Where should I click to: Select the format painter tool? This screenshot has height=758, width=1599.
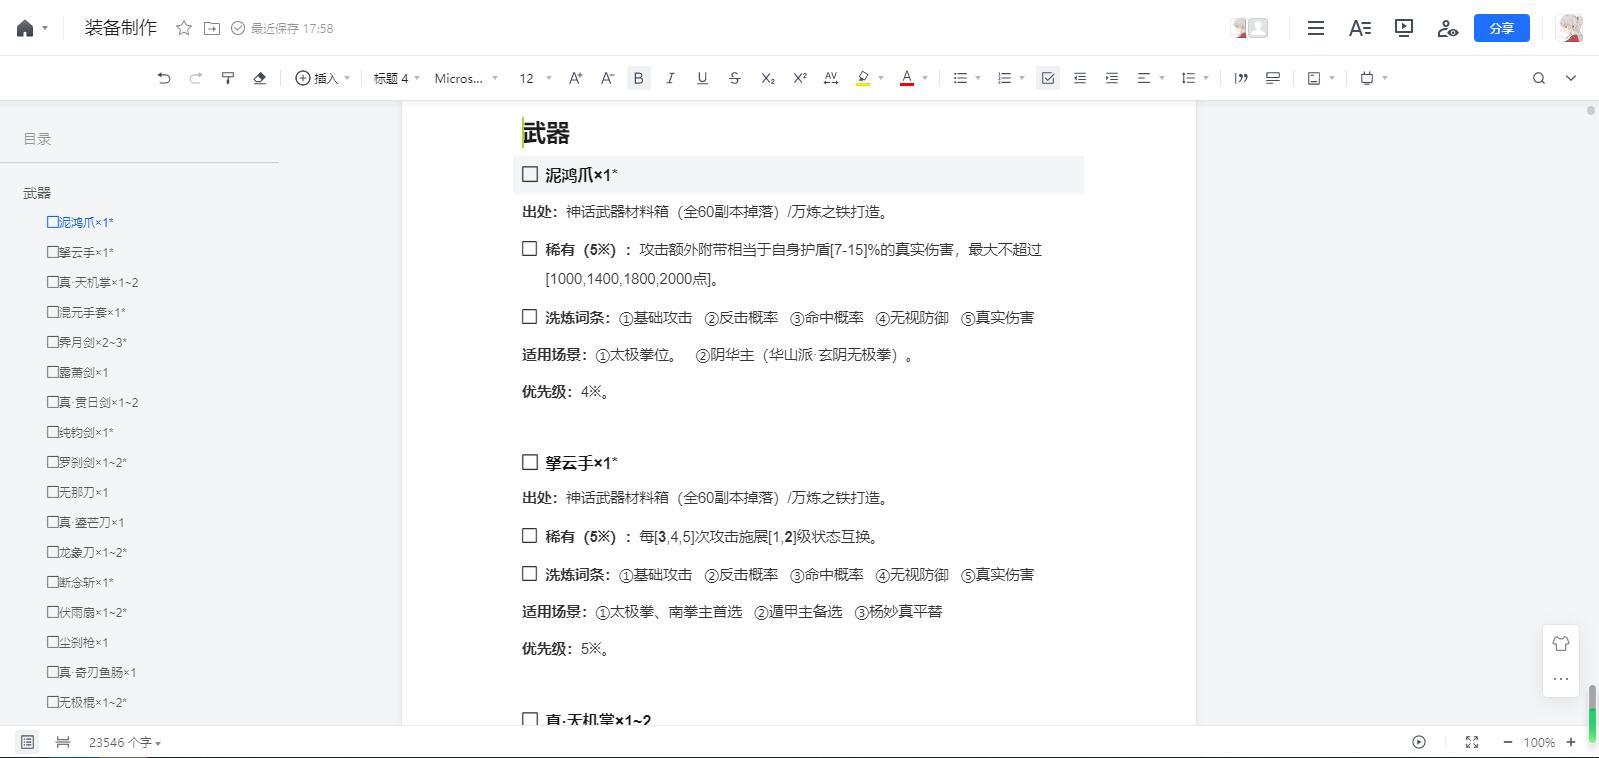(x=228, y=78)
